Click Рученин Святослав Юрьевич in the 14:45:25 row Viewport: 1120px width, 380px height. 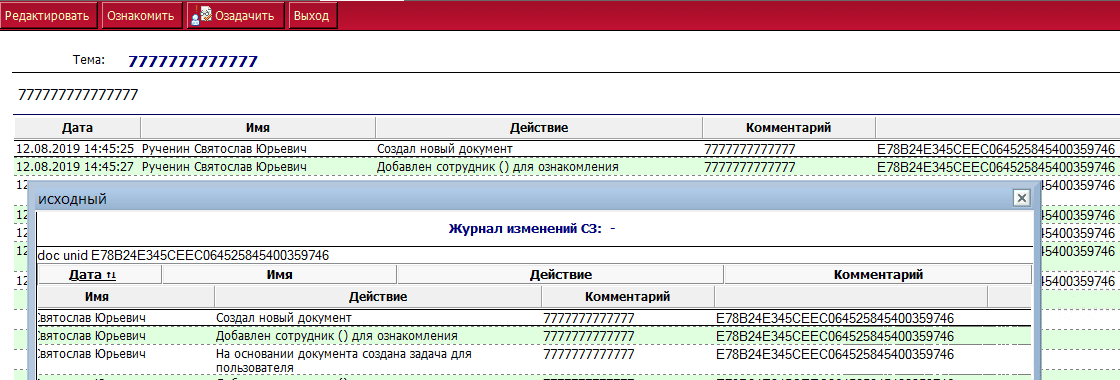tap(224, 149)
